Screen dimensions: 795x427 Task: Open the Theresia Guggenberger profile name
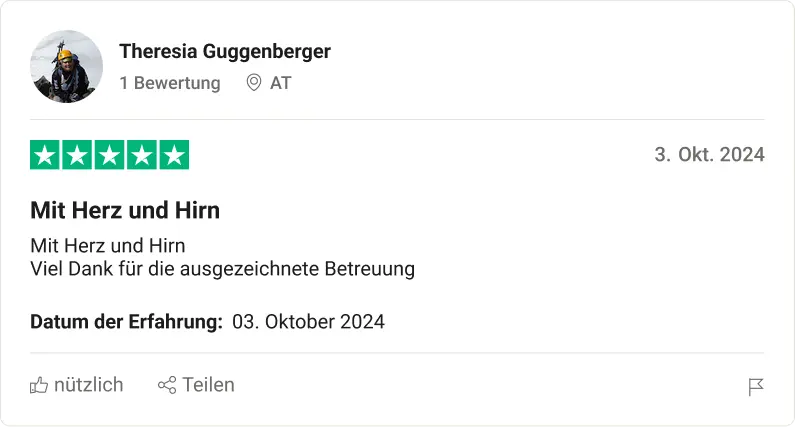(225, 51)
